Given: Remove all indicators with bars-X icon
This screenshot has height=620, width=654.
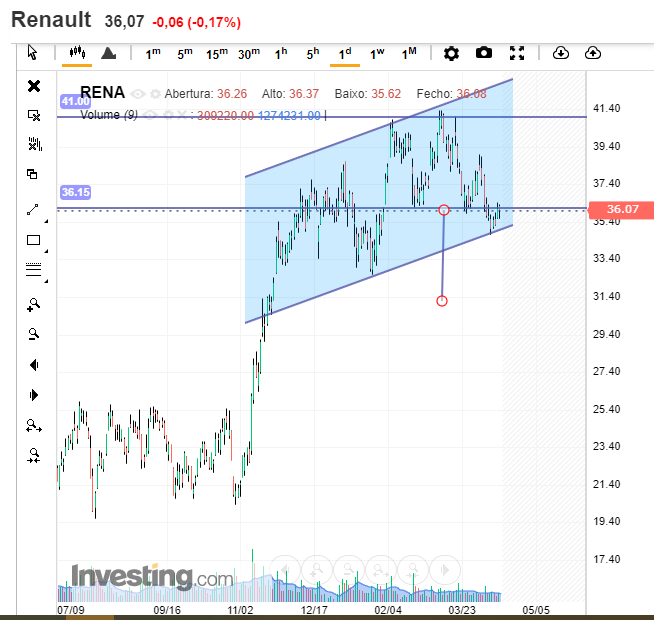Looking at the screenshot, I should [35, 144].
